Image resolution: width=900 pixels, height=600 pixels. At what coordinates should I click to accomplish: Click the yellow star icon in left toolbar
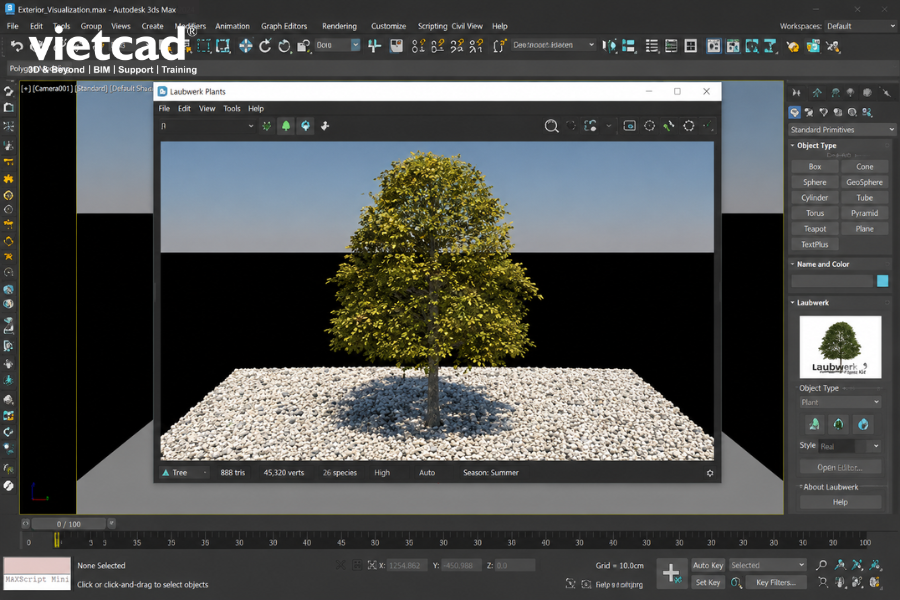pos(9,179)
